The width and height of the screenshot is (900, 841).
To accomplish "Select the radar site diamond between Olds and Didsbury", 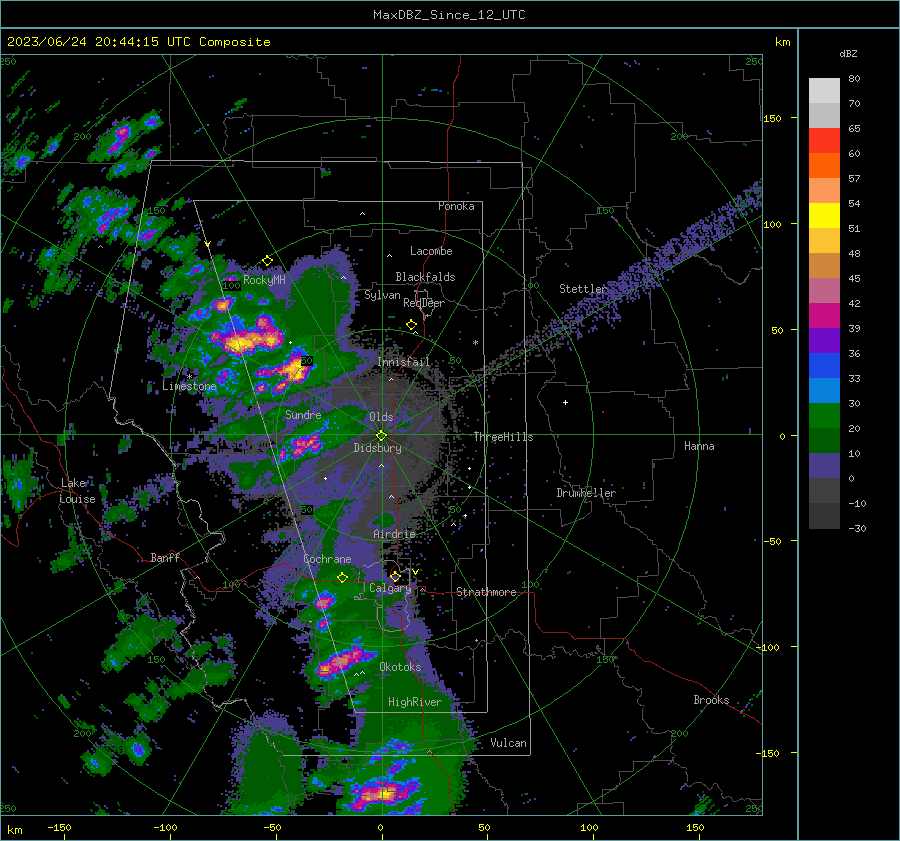I will click(x=381, y=436).
